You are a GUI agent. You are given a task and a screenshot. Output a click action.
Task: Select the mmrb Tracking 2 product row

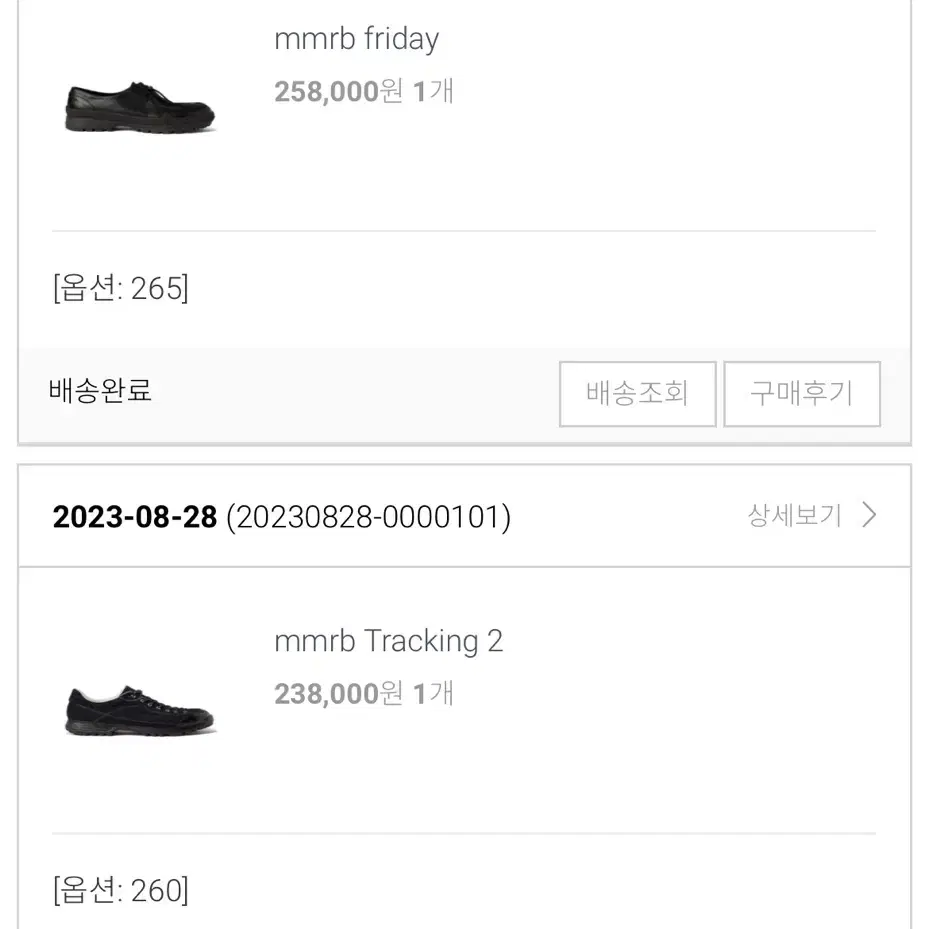(x=464, y=701)
